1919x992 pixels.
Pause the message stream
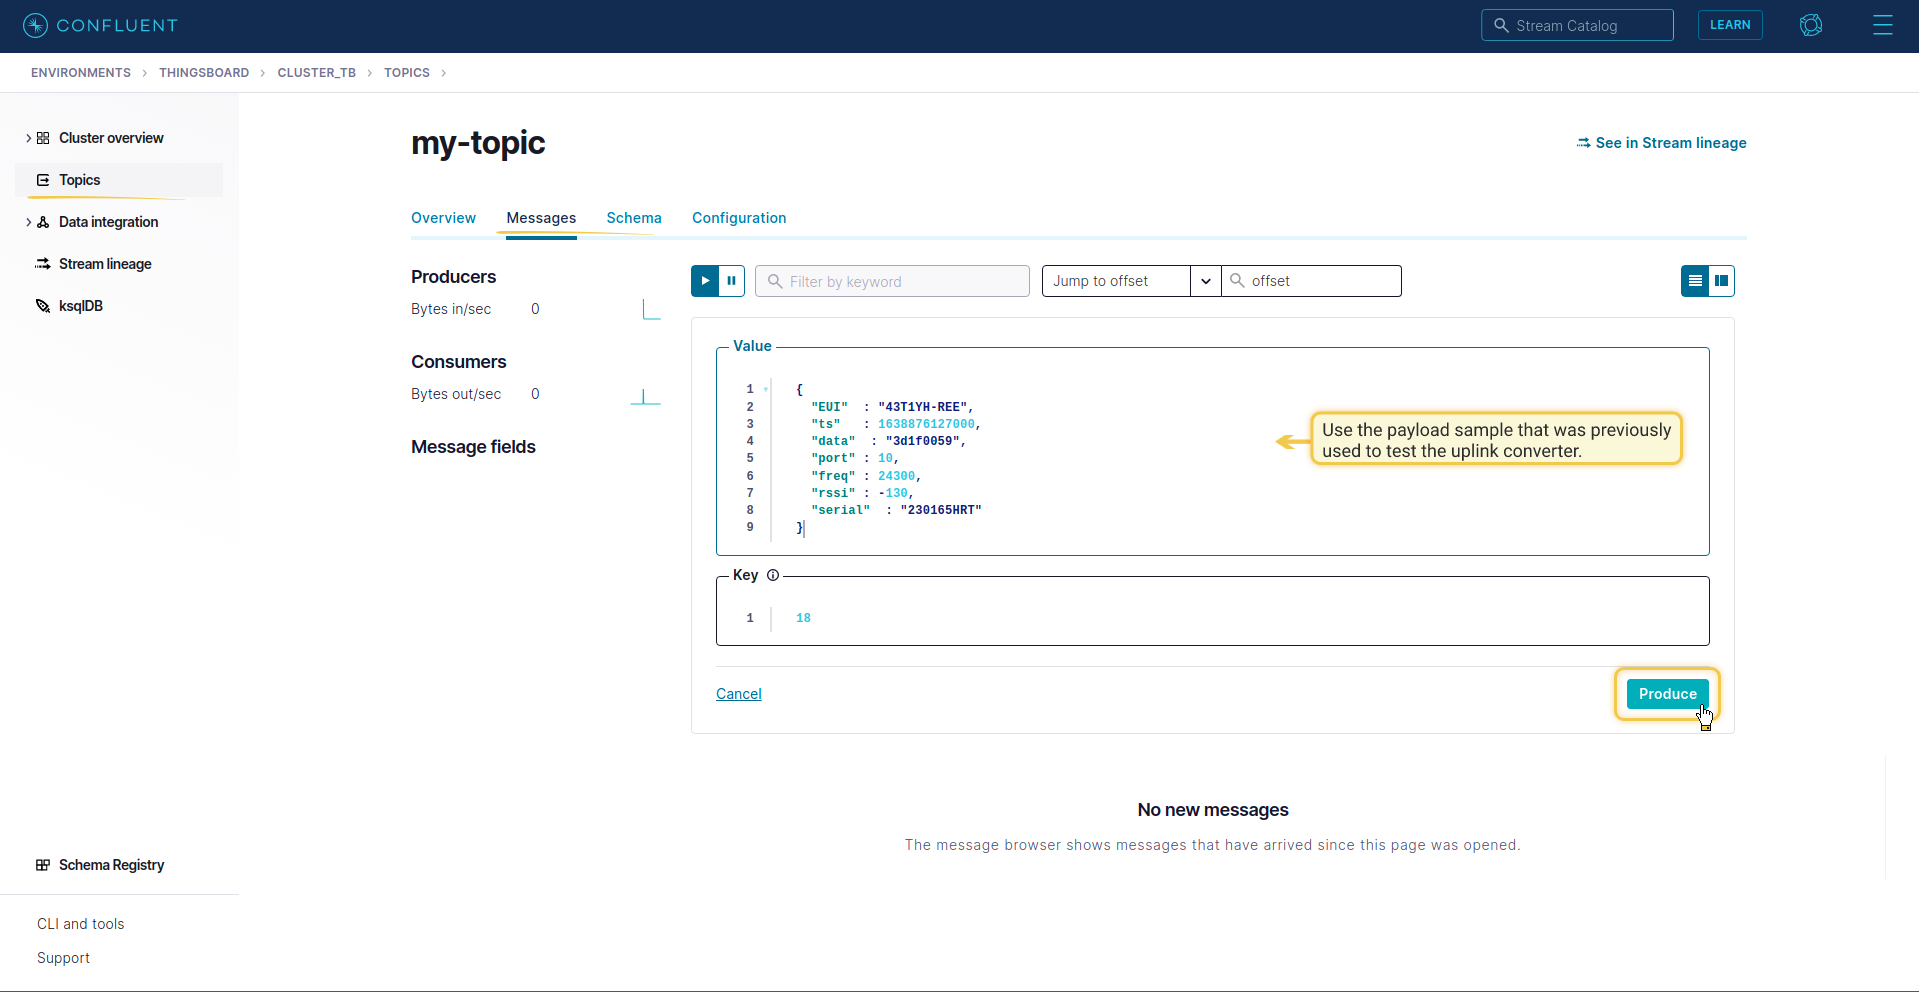point(732,281)
